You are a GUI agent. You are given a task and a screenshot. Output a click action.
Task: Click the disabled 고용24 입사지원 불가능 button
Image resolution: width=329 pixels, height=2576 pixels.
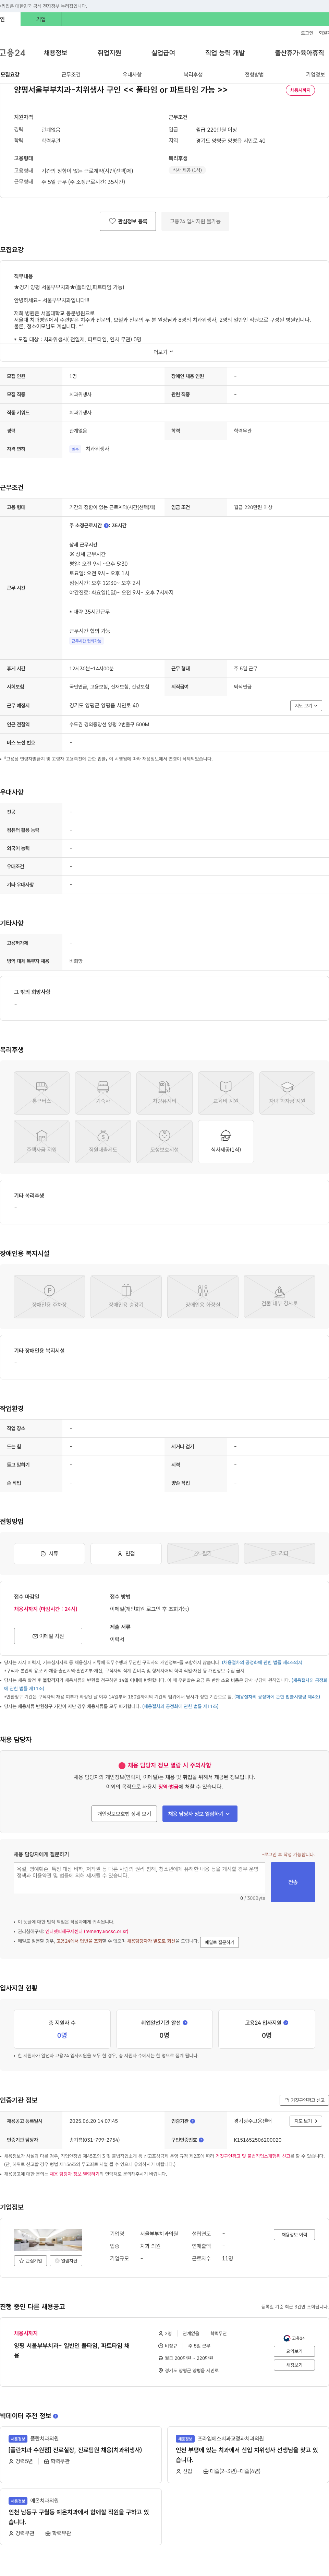point(195,221)
